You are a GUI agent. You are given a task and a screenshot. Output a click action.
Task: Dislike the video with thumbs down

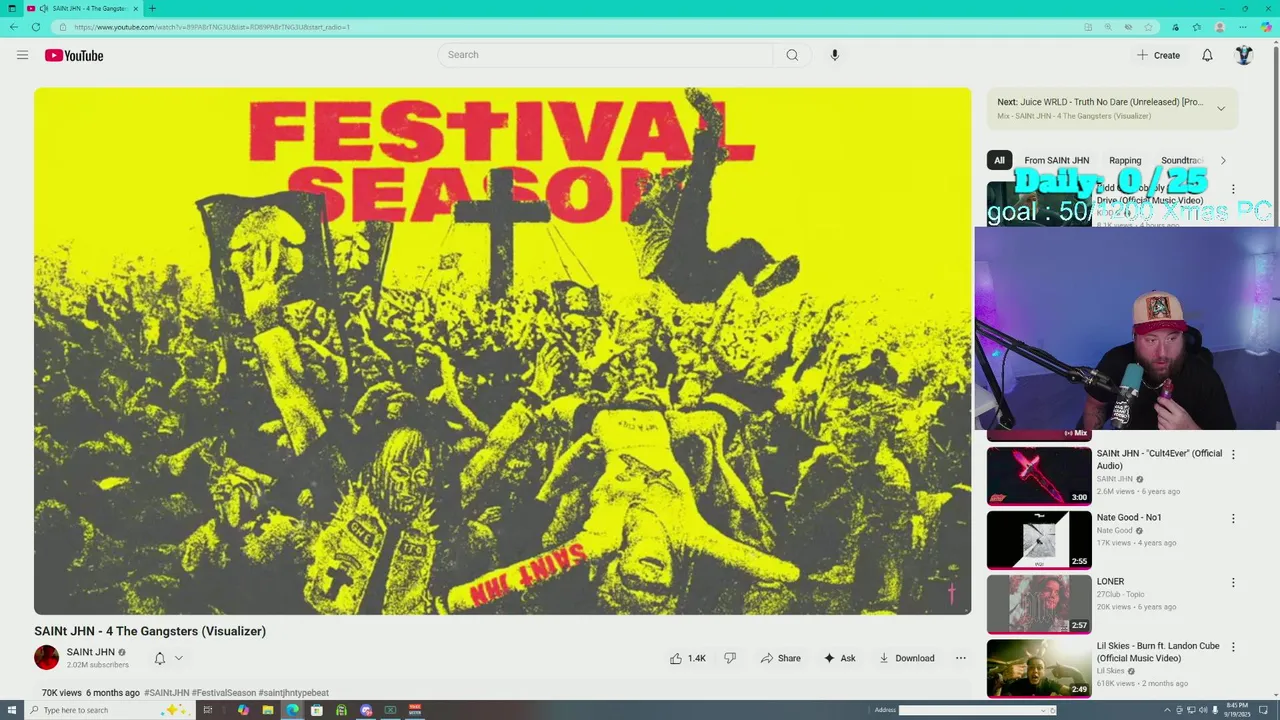coord(730,658)
